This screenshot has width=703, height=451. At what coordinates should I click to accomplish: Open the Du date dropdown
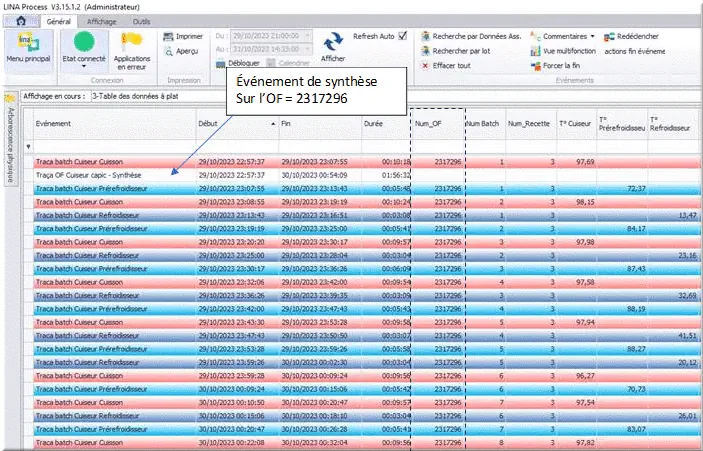coord(308,36)
